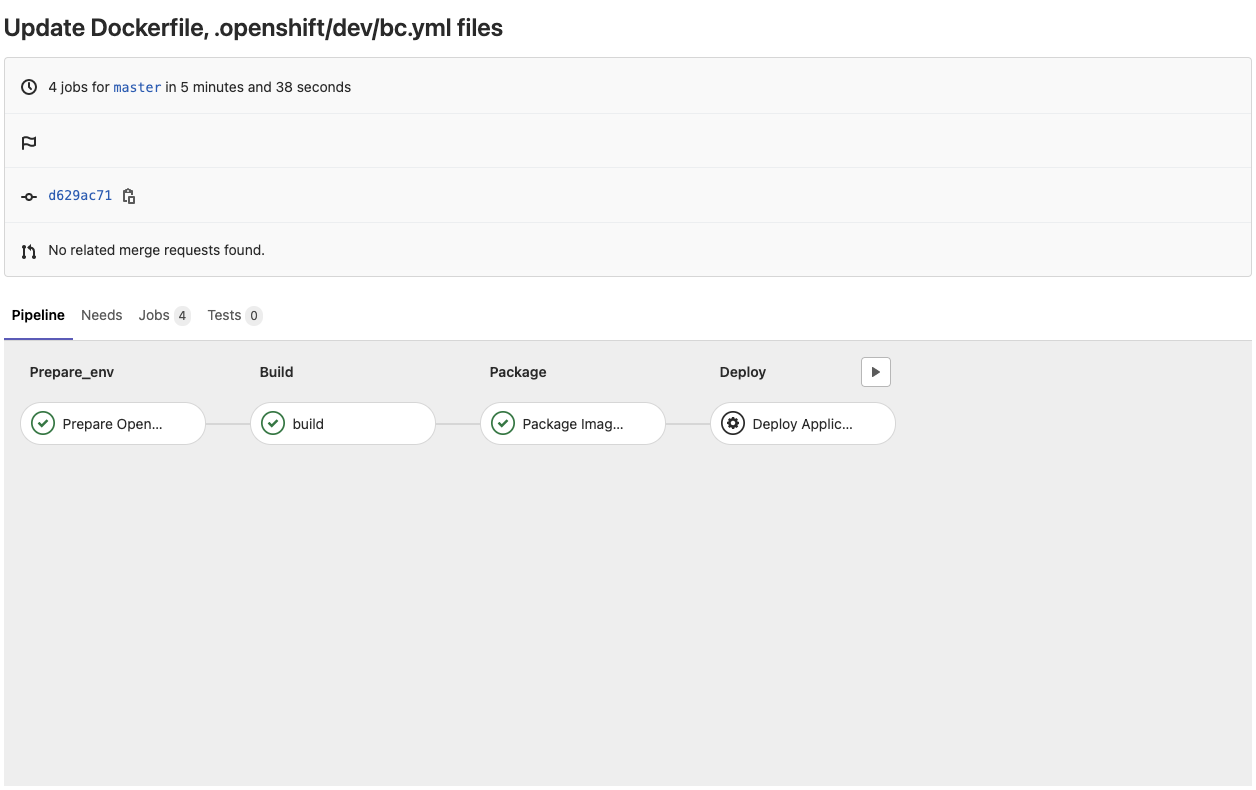Click the pipeline duration clock icon

click(x=29, y=87)
